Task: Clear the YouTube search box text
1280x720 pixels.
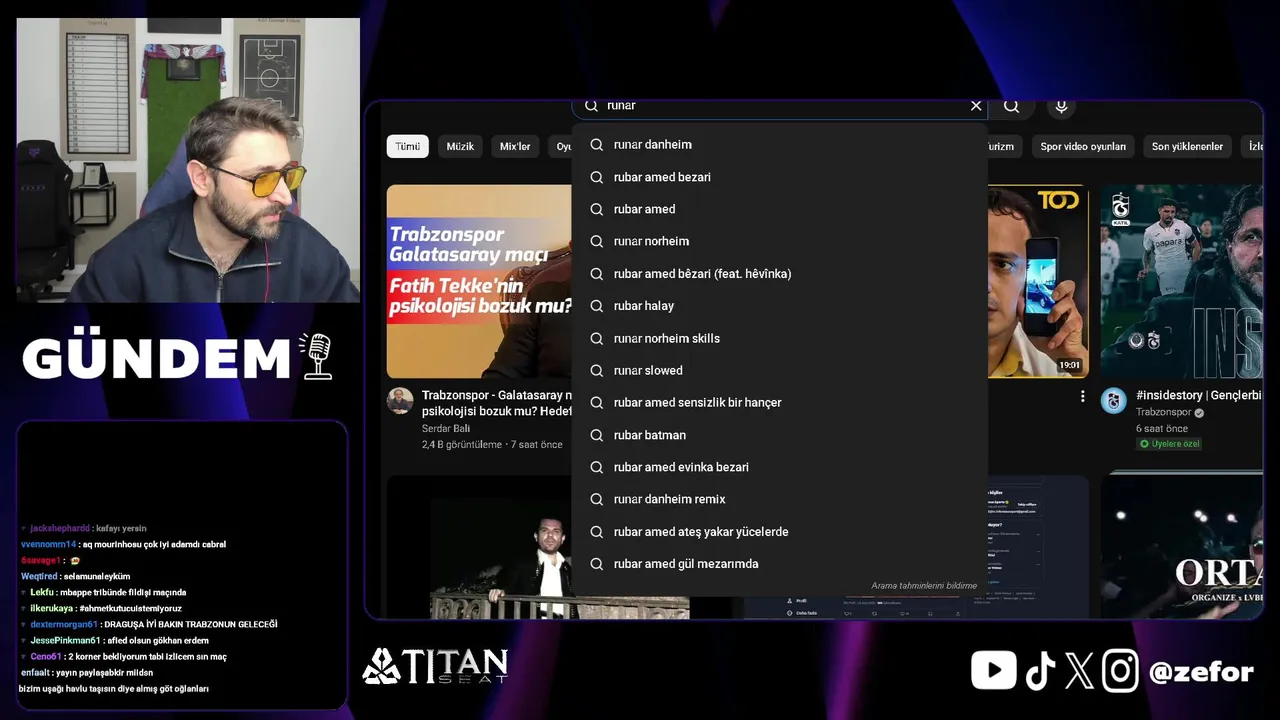Action: (x=976, y=106)
